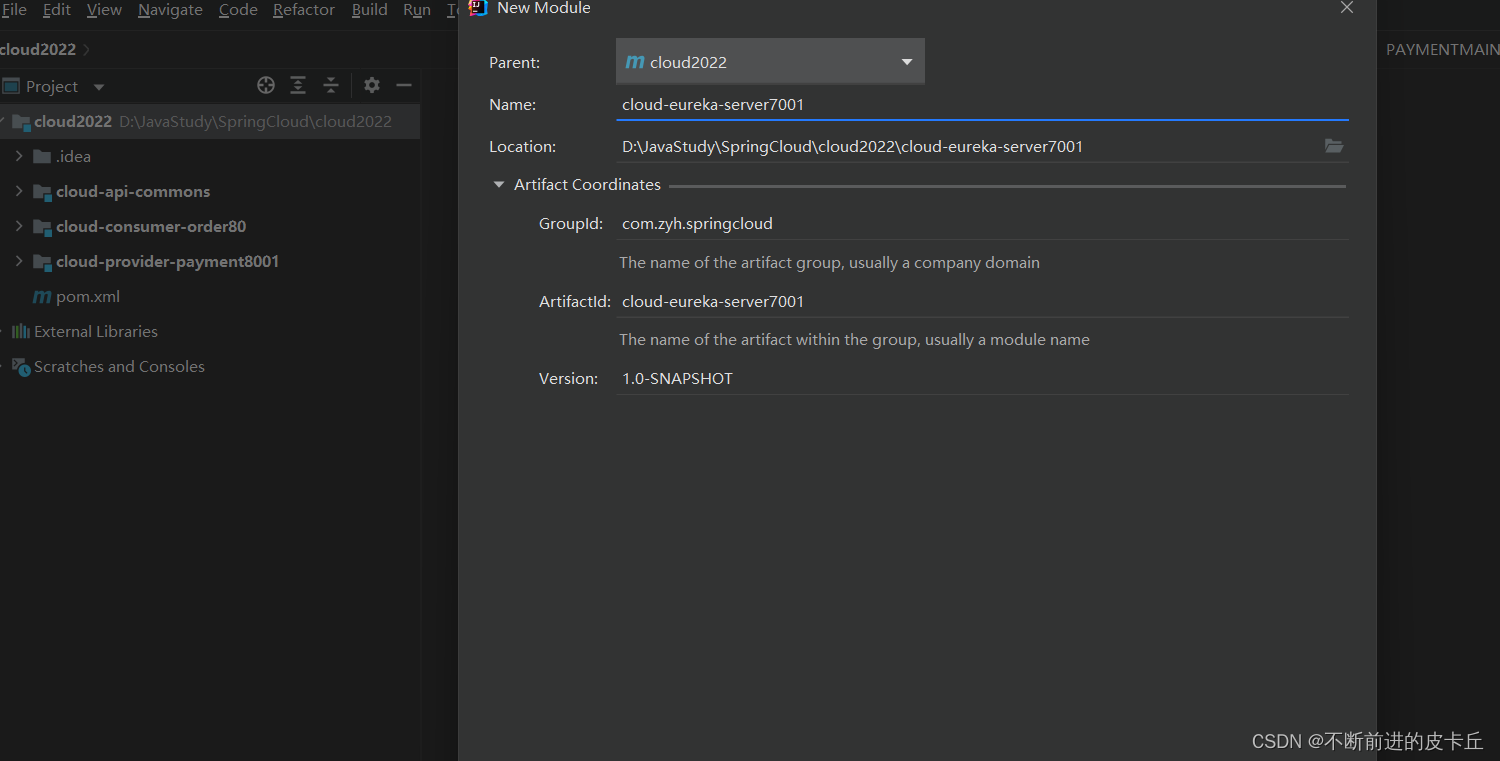This screenshot has width=1500, height=761.
Task: Click the Version field 1.0-SNAPSHOT
Action: (x=982, y=379)
